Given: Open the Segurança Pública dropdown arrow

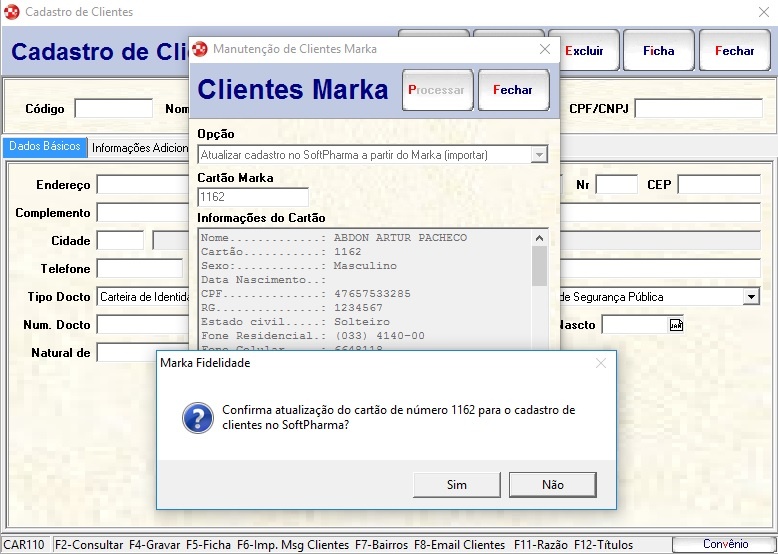Looking at the screenshot, I should (751, 297).
